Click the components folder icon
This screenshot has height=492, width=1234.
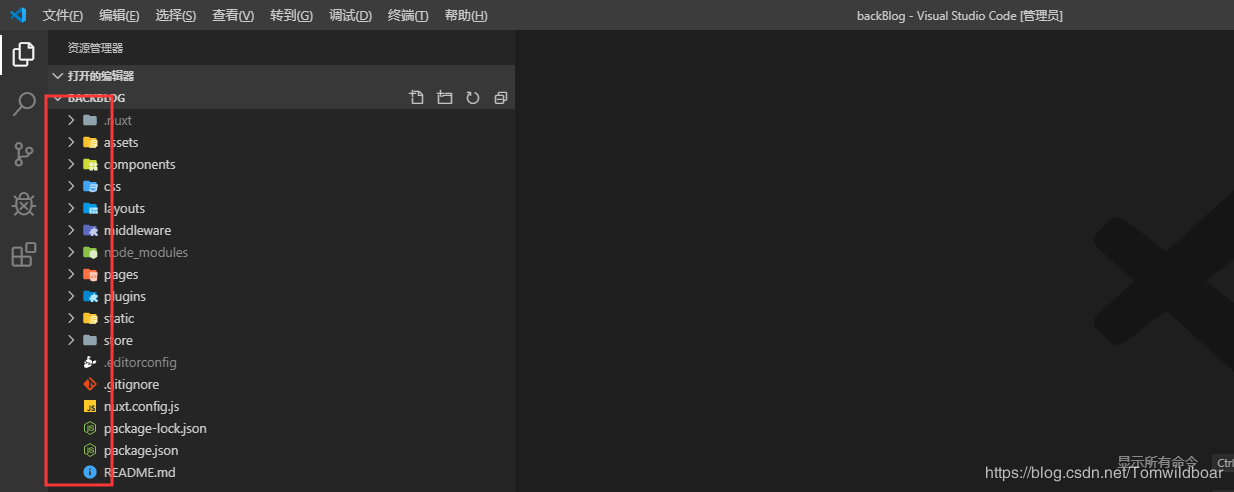point(90,164)
